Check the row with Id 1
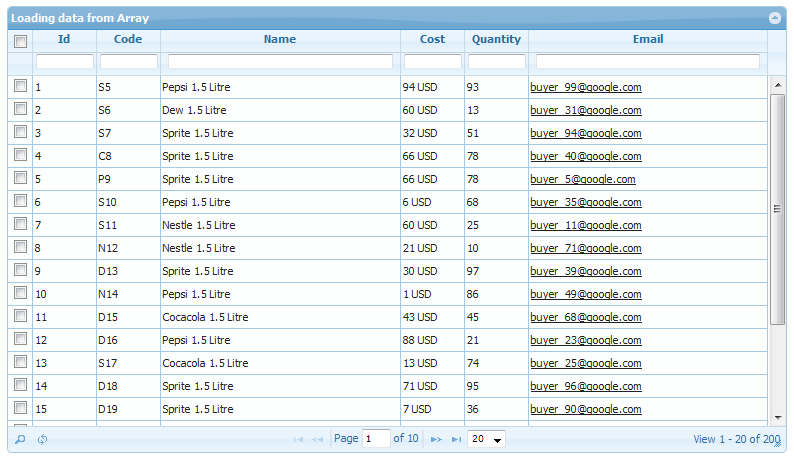794x459 pixels. 20,87
